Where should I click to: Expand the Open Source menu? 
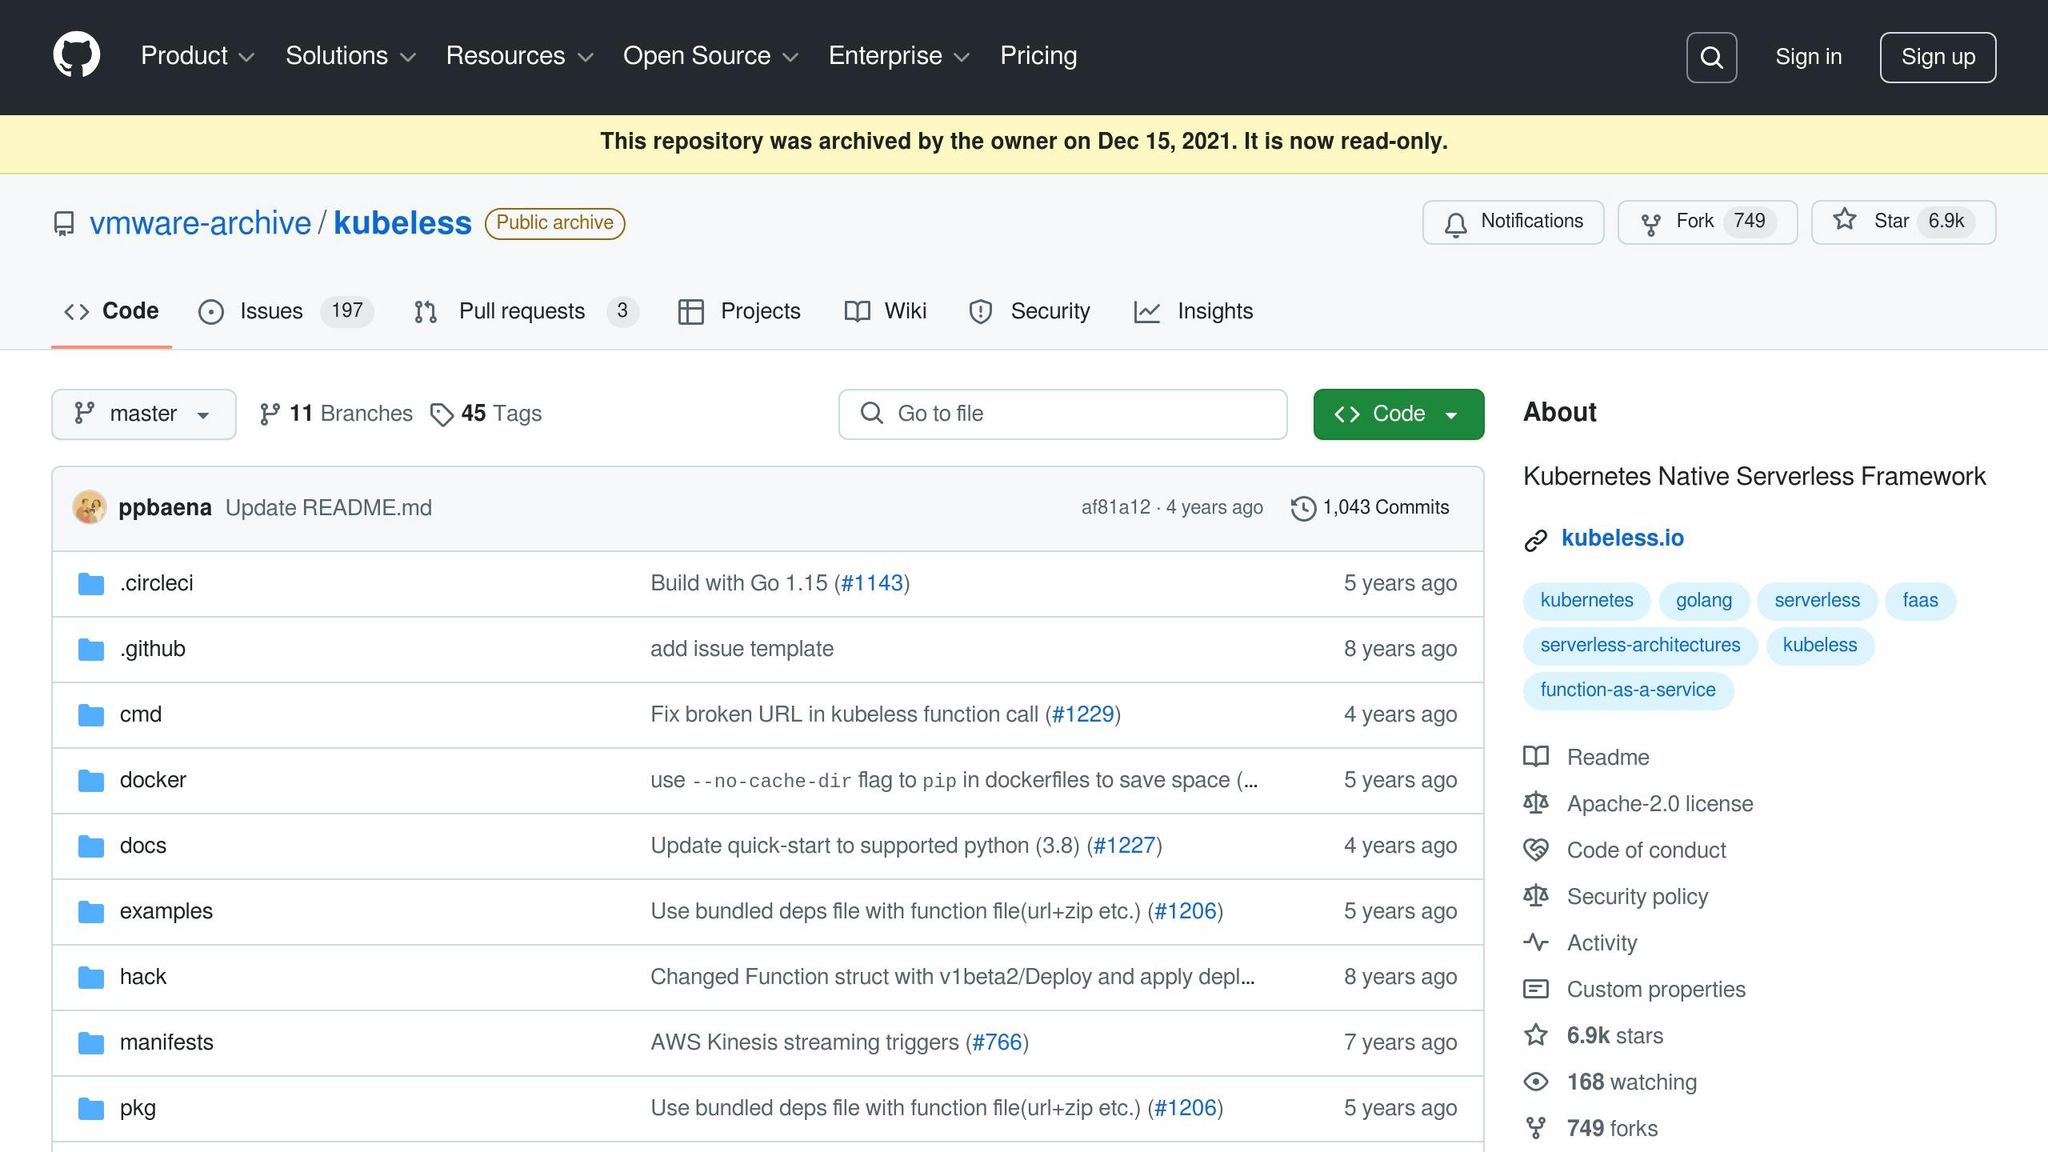[711, 56]
